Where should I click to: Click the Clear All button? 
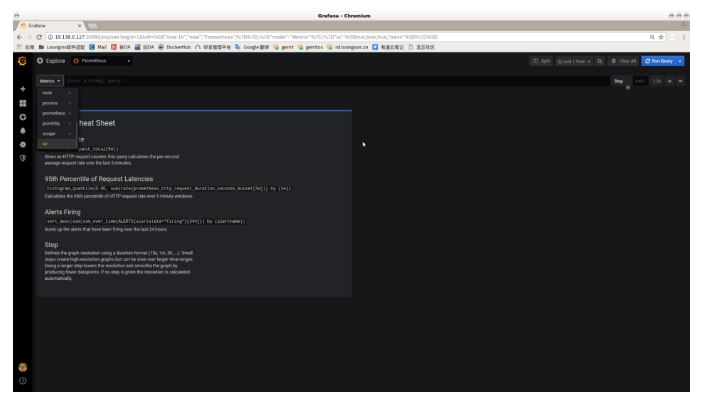624,61
